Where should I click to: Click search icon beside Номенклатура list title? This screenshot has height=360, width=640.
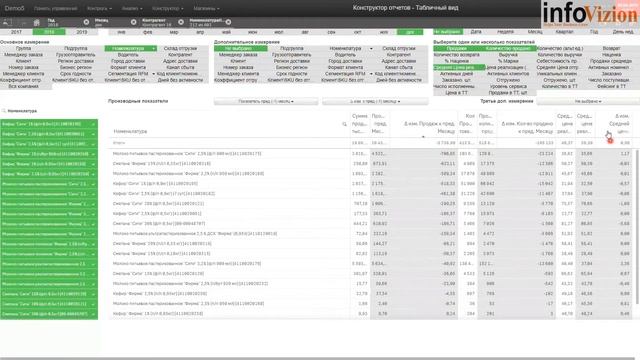[x=4, y=111]
